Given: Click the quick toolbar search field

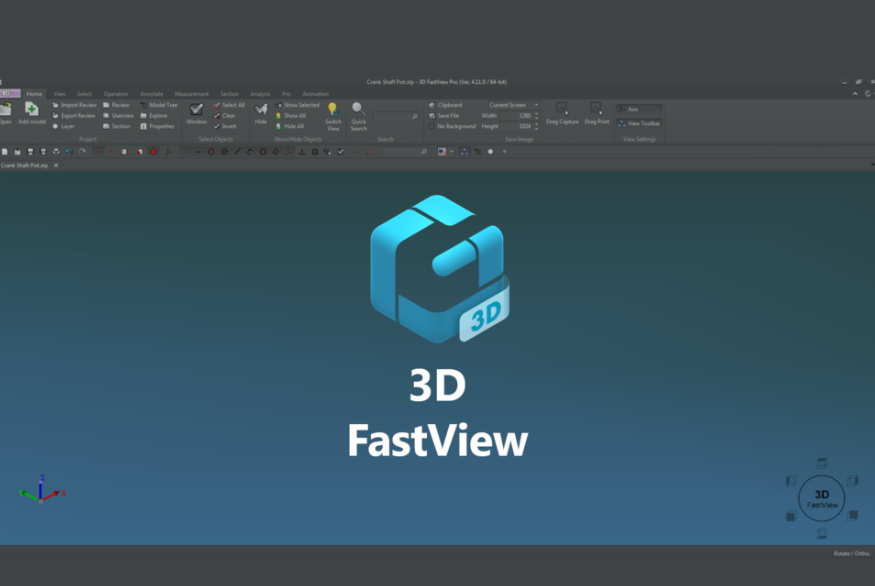Looking at the screenshot, I should click(405, 152).
